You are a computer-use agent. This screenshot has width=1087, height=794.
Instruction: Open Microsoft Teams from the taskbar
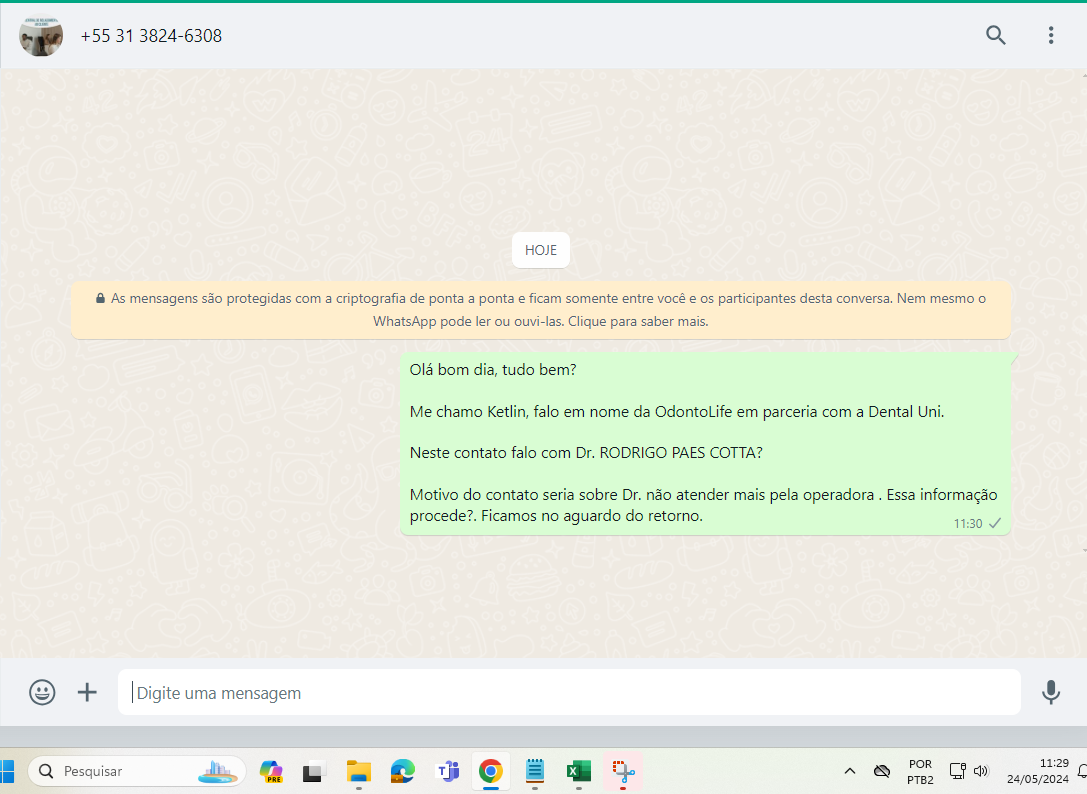tap(447, 771)
